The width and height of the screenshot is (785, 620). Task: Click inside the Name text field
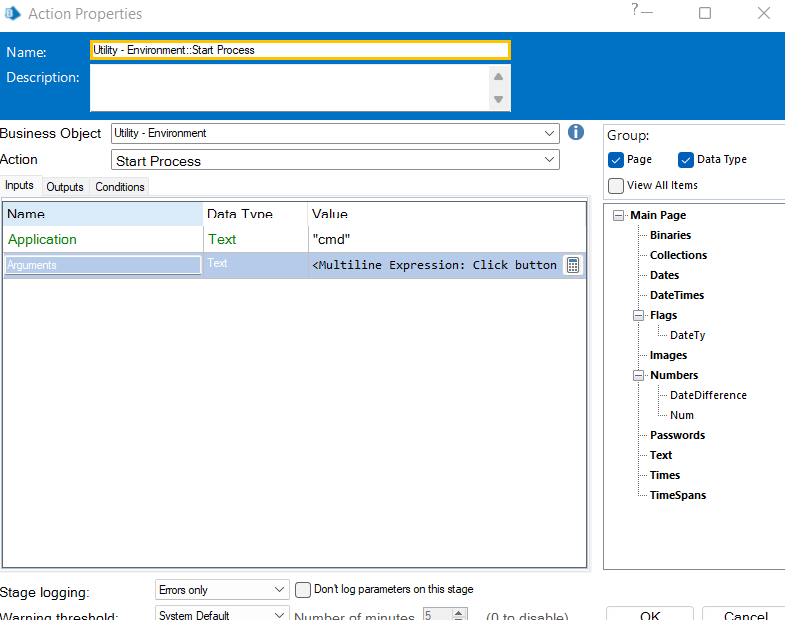click(300, 50)
